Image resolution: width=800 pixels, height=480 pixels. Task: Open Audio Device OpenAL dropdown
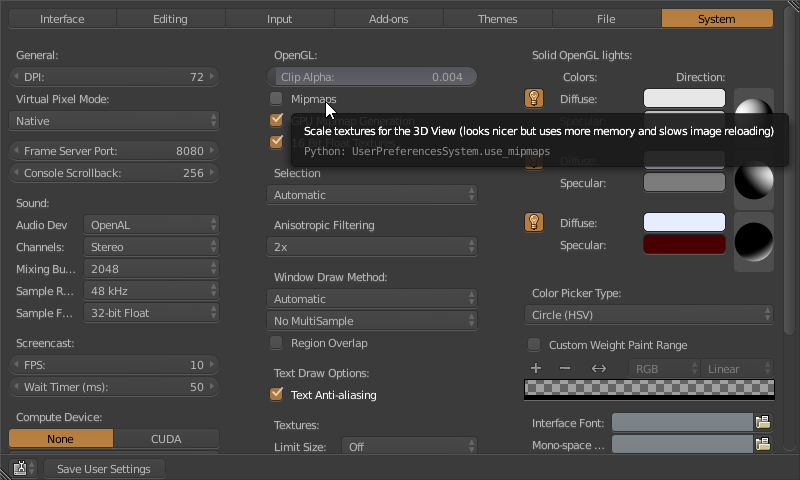[152, 225]
